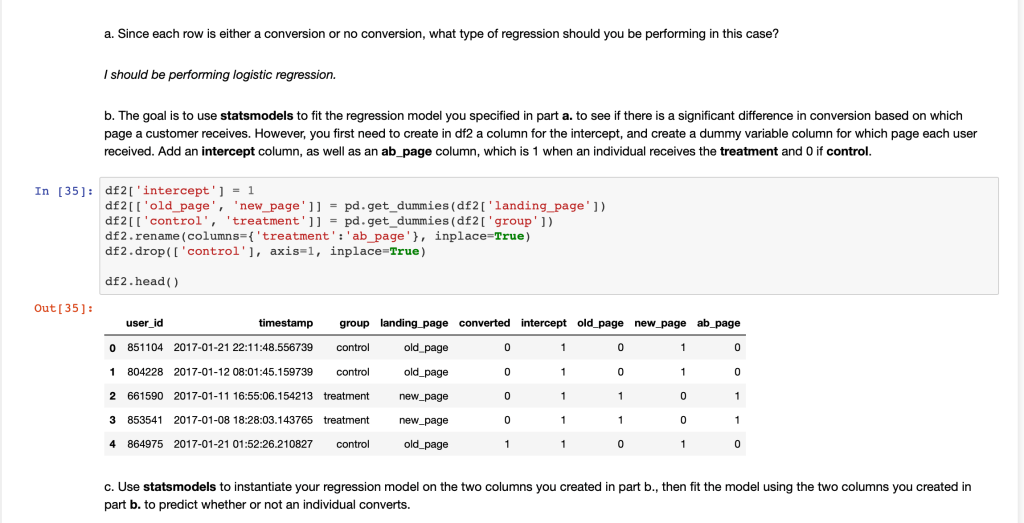
Task: Click the df2.drop code line
Action: tap(264, 251)
